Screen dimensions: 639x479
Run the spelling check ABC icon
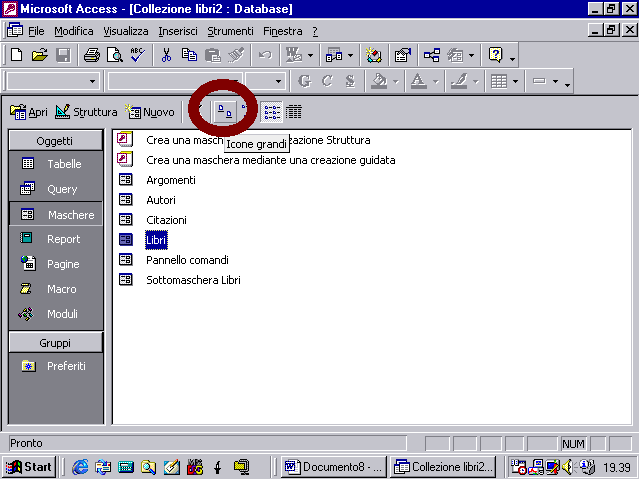(x=137, y=55)
